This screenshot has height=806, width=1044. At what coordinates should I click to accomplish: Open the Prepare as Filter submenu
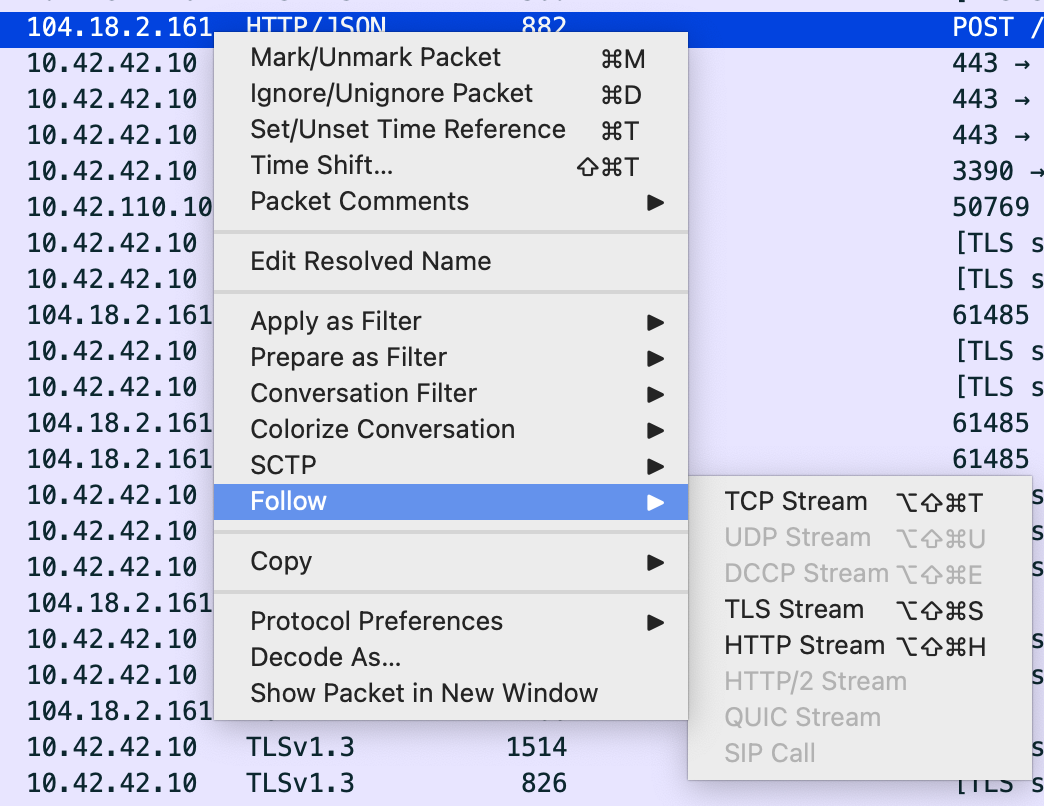point(348,358)
